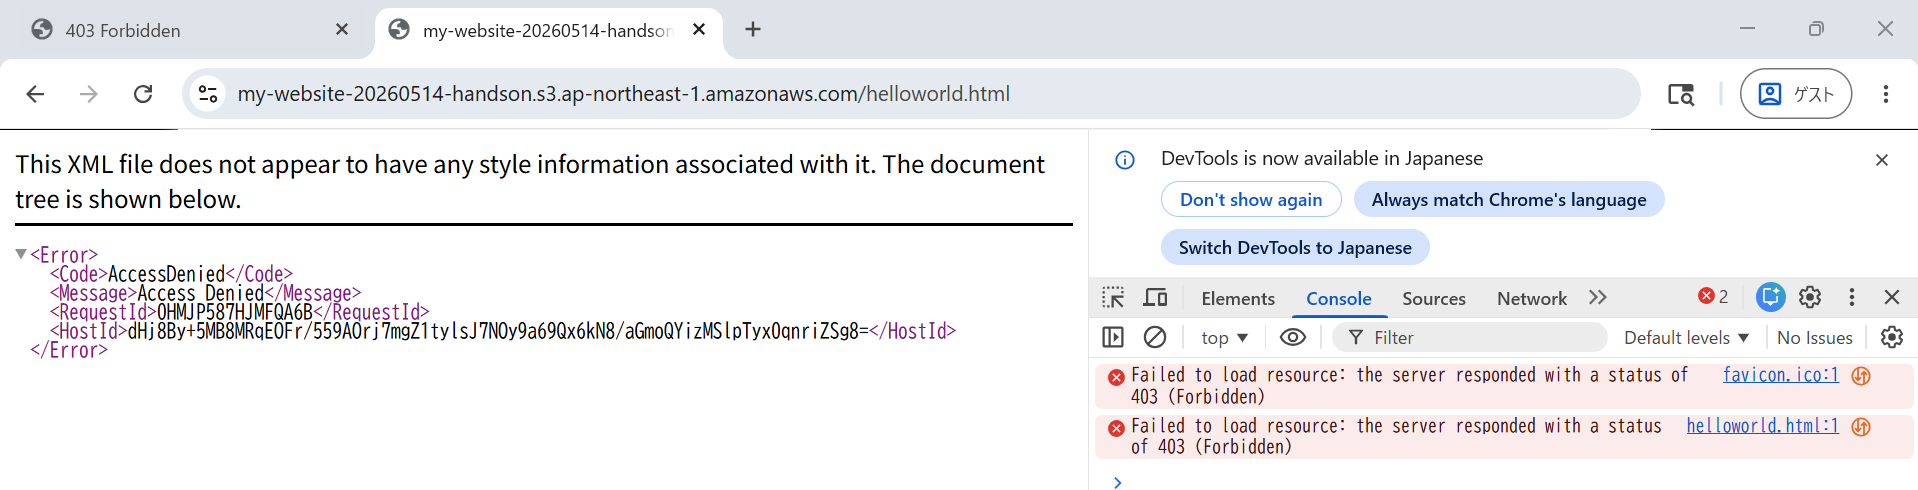The height and width of the screenshot is (490, 1918).
Task: Open DevTools kebab menu for customization
Action: [x=1852, y=297]
